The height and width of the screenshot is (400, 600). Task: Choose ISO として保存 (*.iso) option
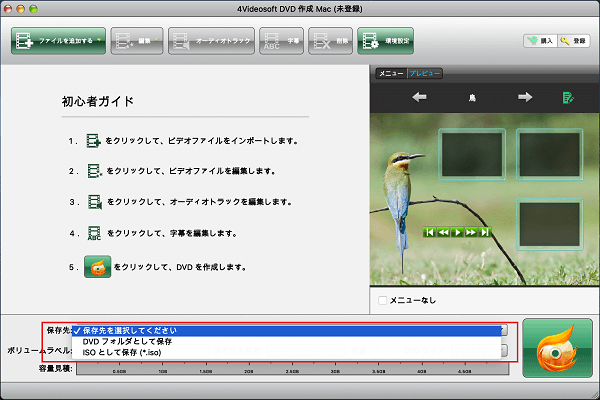[x=125, y=352]
